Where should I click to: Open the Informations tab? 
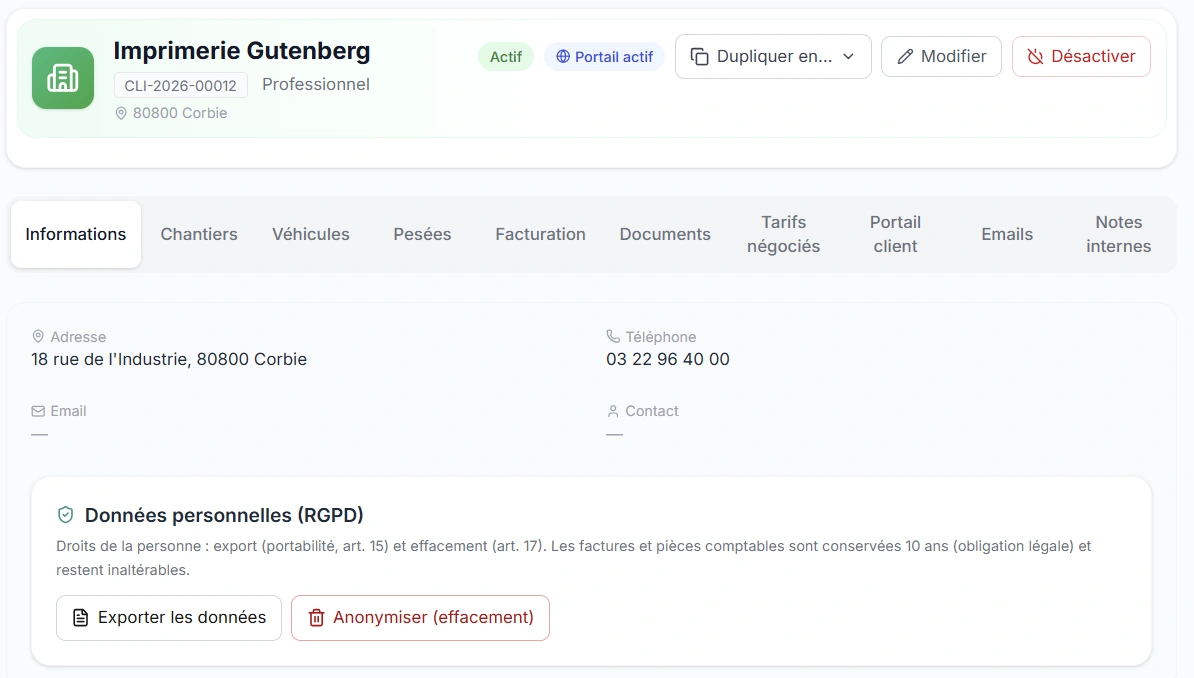coord(75,234)
